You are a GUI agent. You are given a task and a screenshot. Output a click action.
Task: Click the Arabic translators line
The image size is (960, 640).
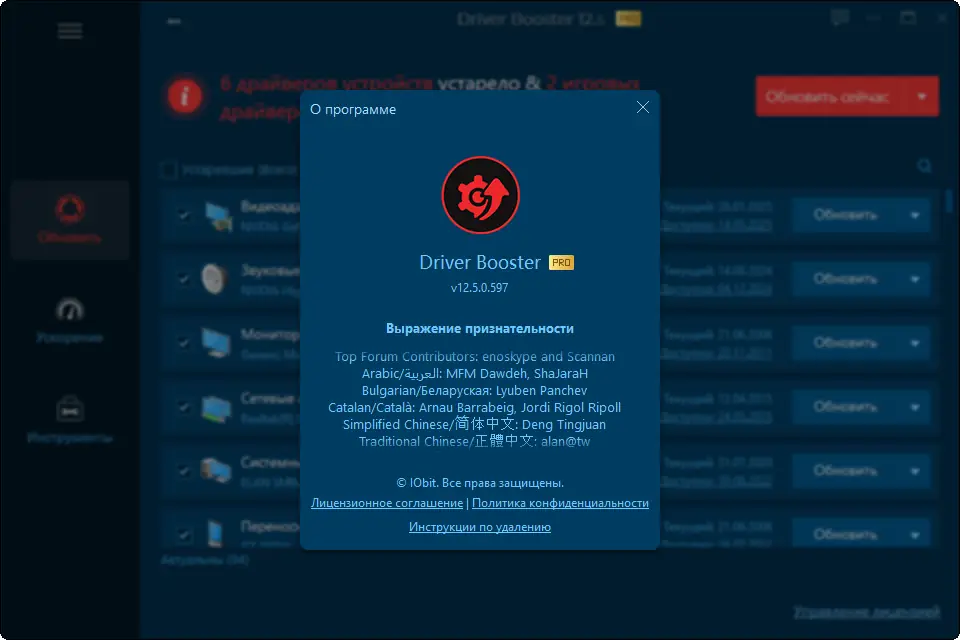(x=474, y=374)
